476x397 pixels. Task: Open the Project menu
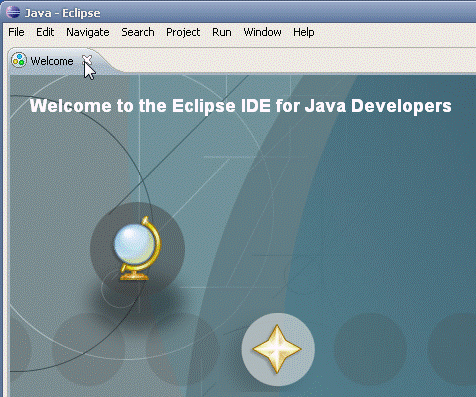click(183, 32)
